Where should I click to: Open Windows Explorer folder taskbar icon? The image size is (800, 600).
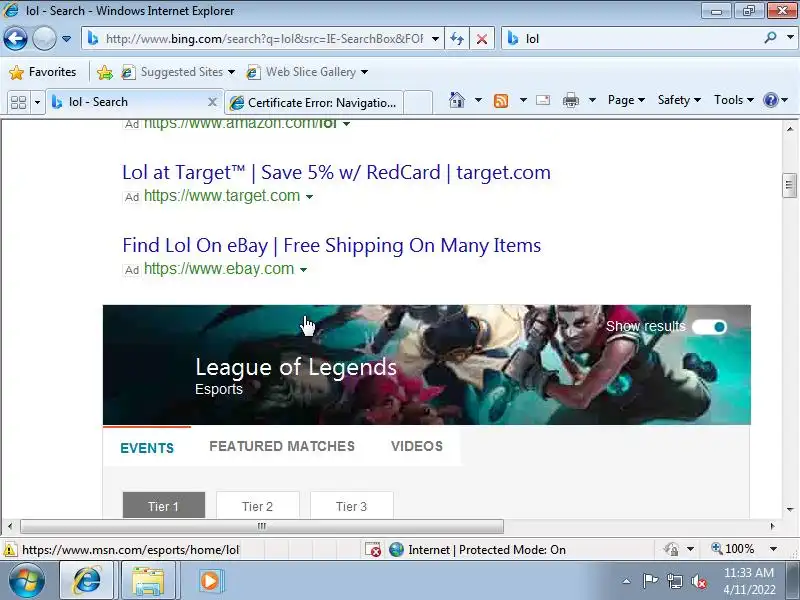click(x=148, y=581)
